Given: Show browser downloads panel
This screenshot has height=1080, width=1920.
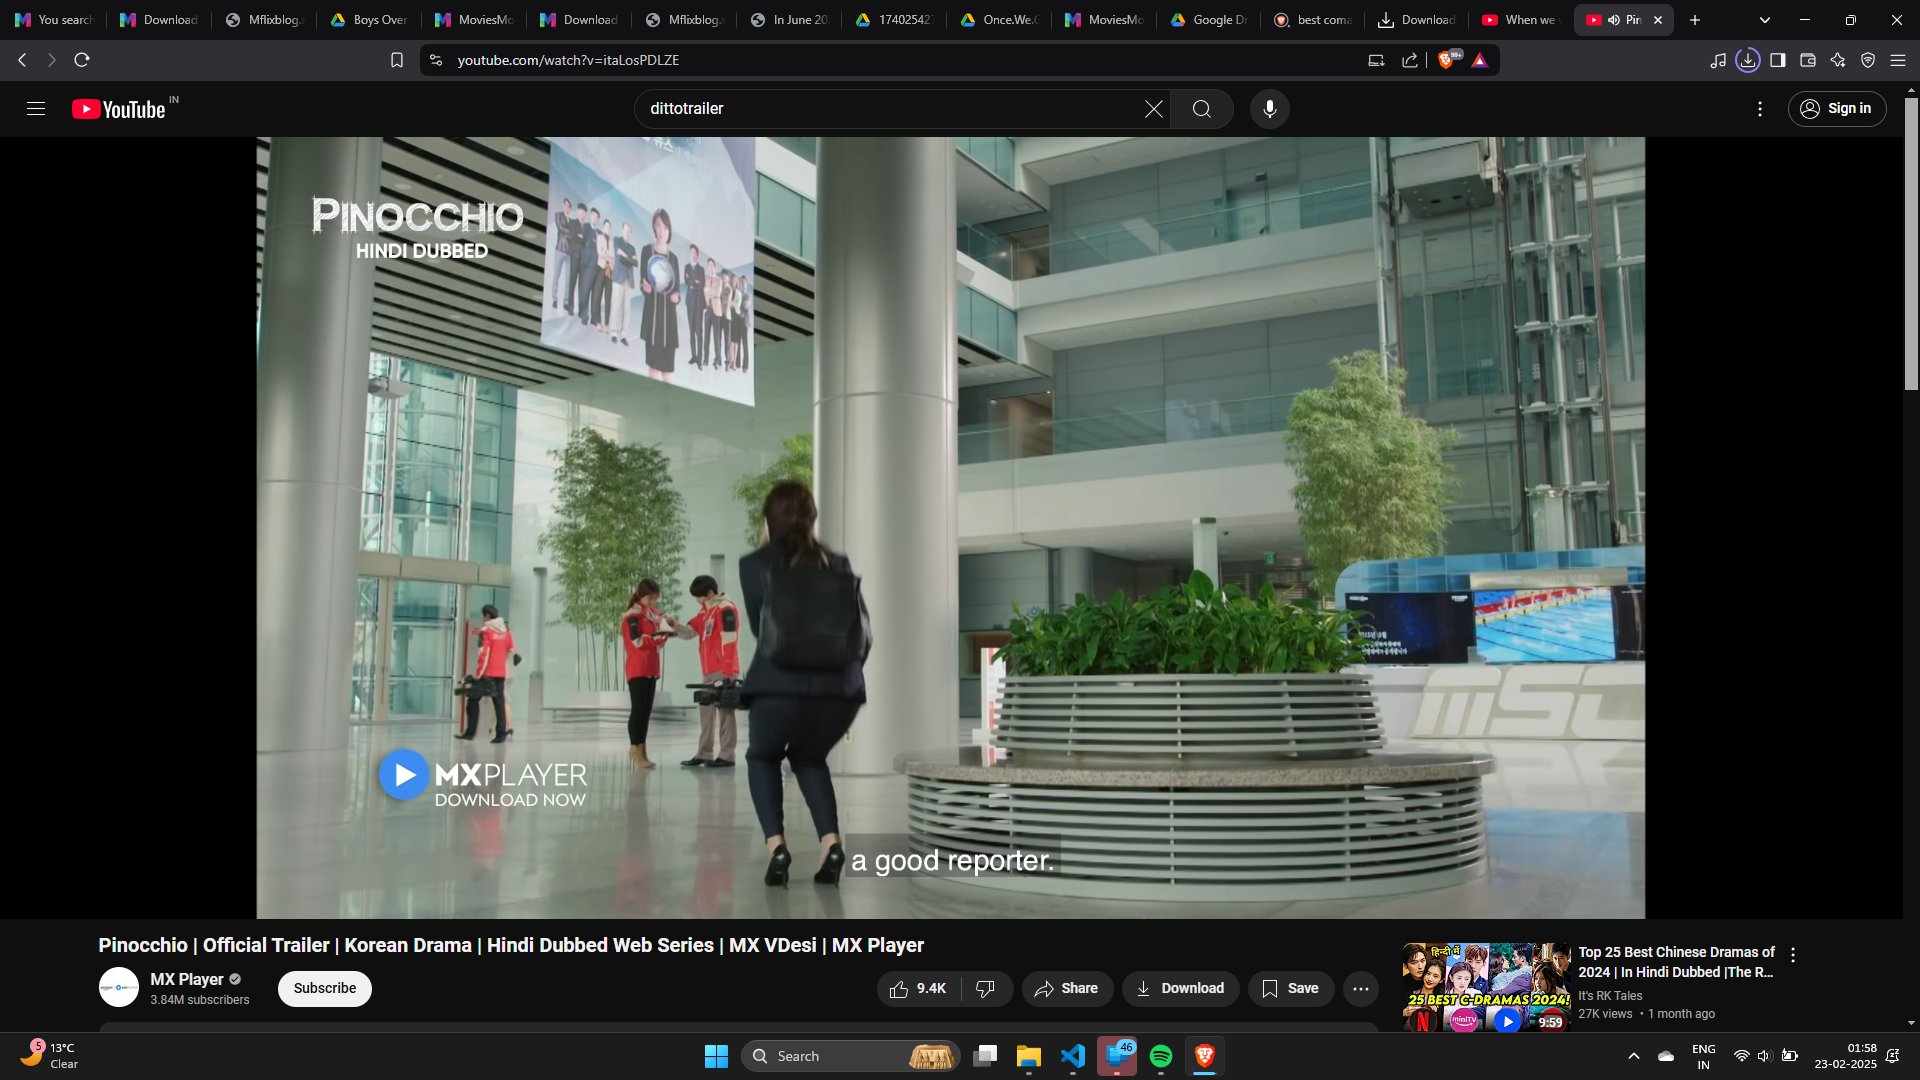Looking at the screenshot, I should [x=1748, y=60].
